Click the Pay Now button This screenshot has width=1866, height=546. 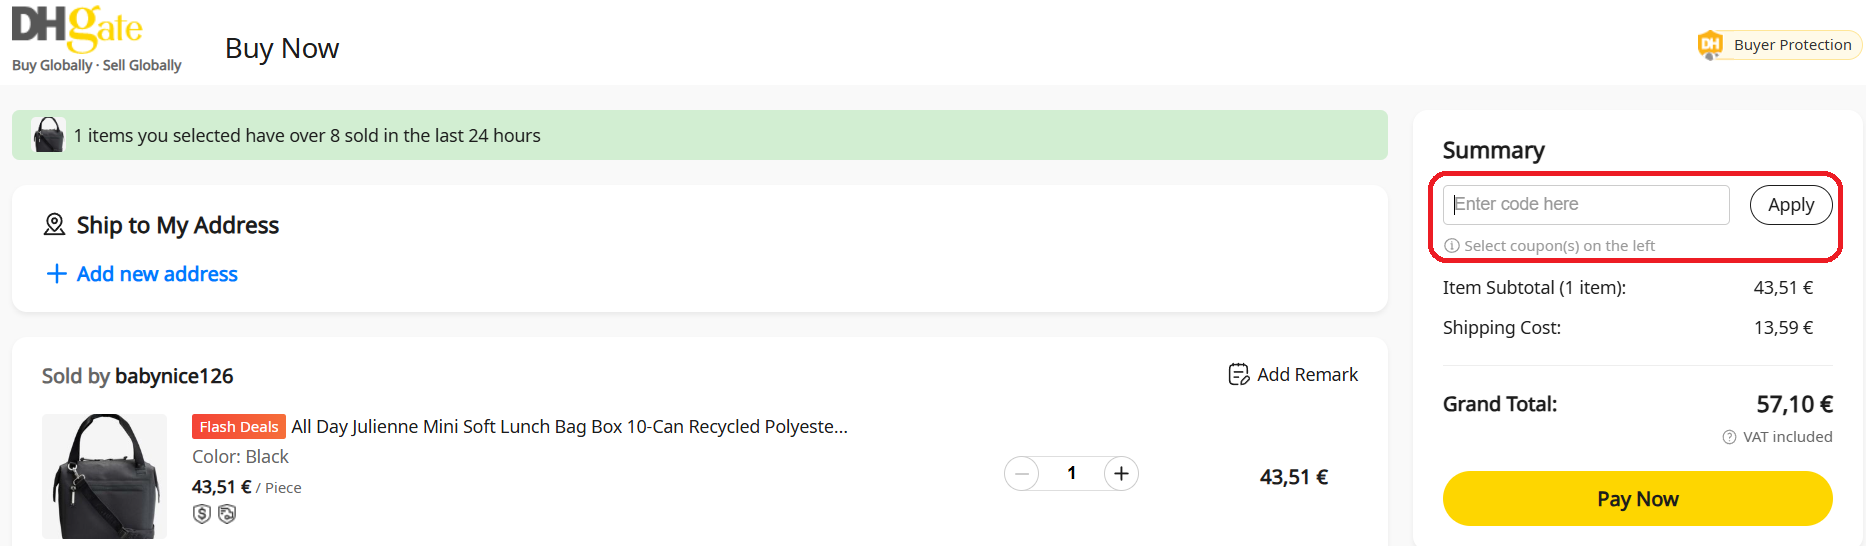click(x=1638, y=499)
